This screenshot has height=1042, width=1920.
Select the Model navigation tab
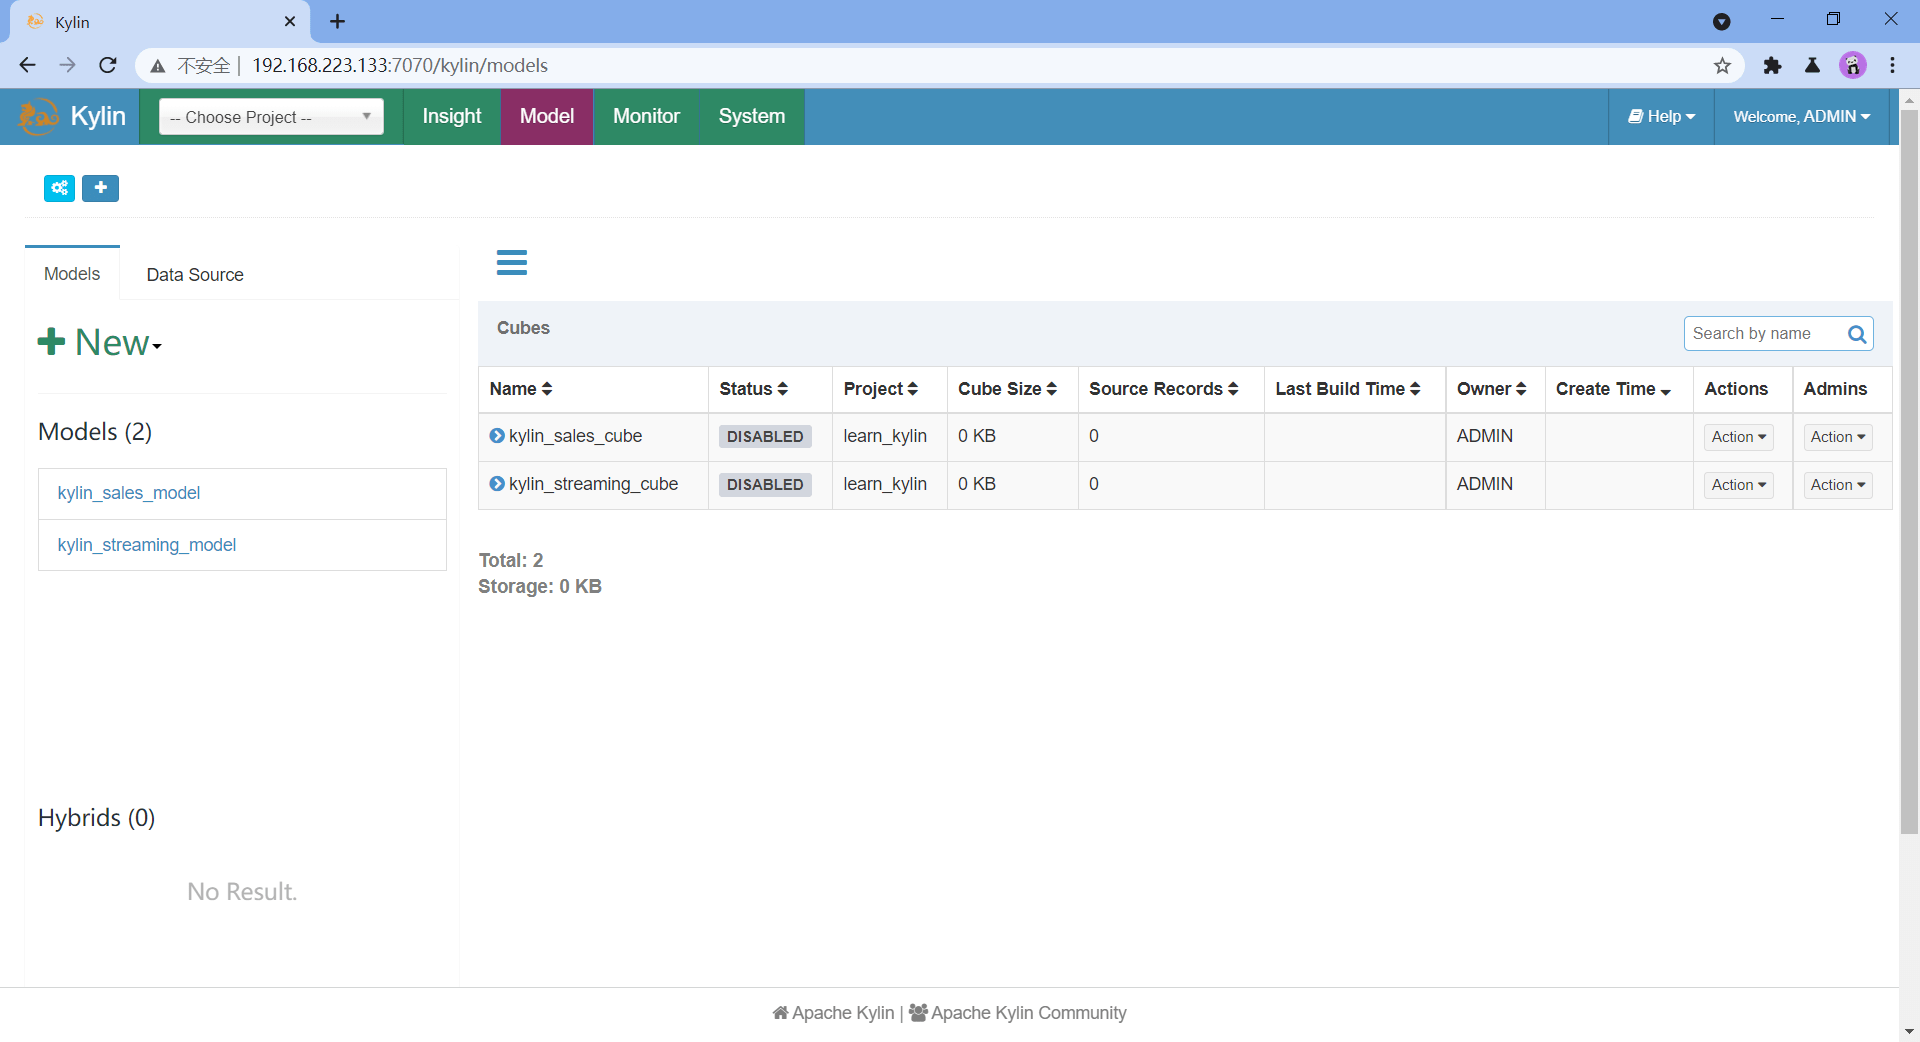coord(547,117)
